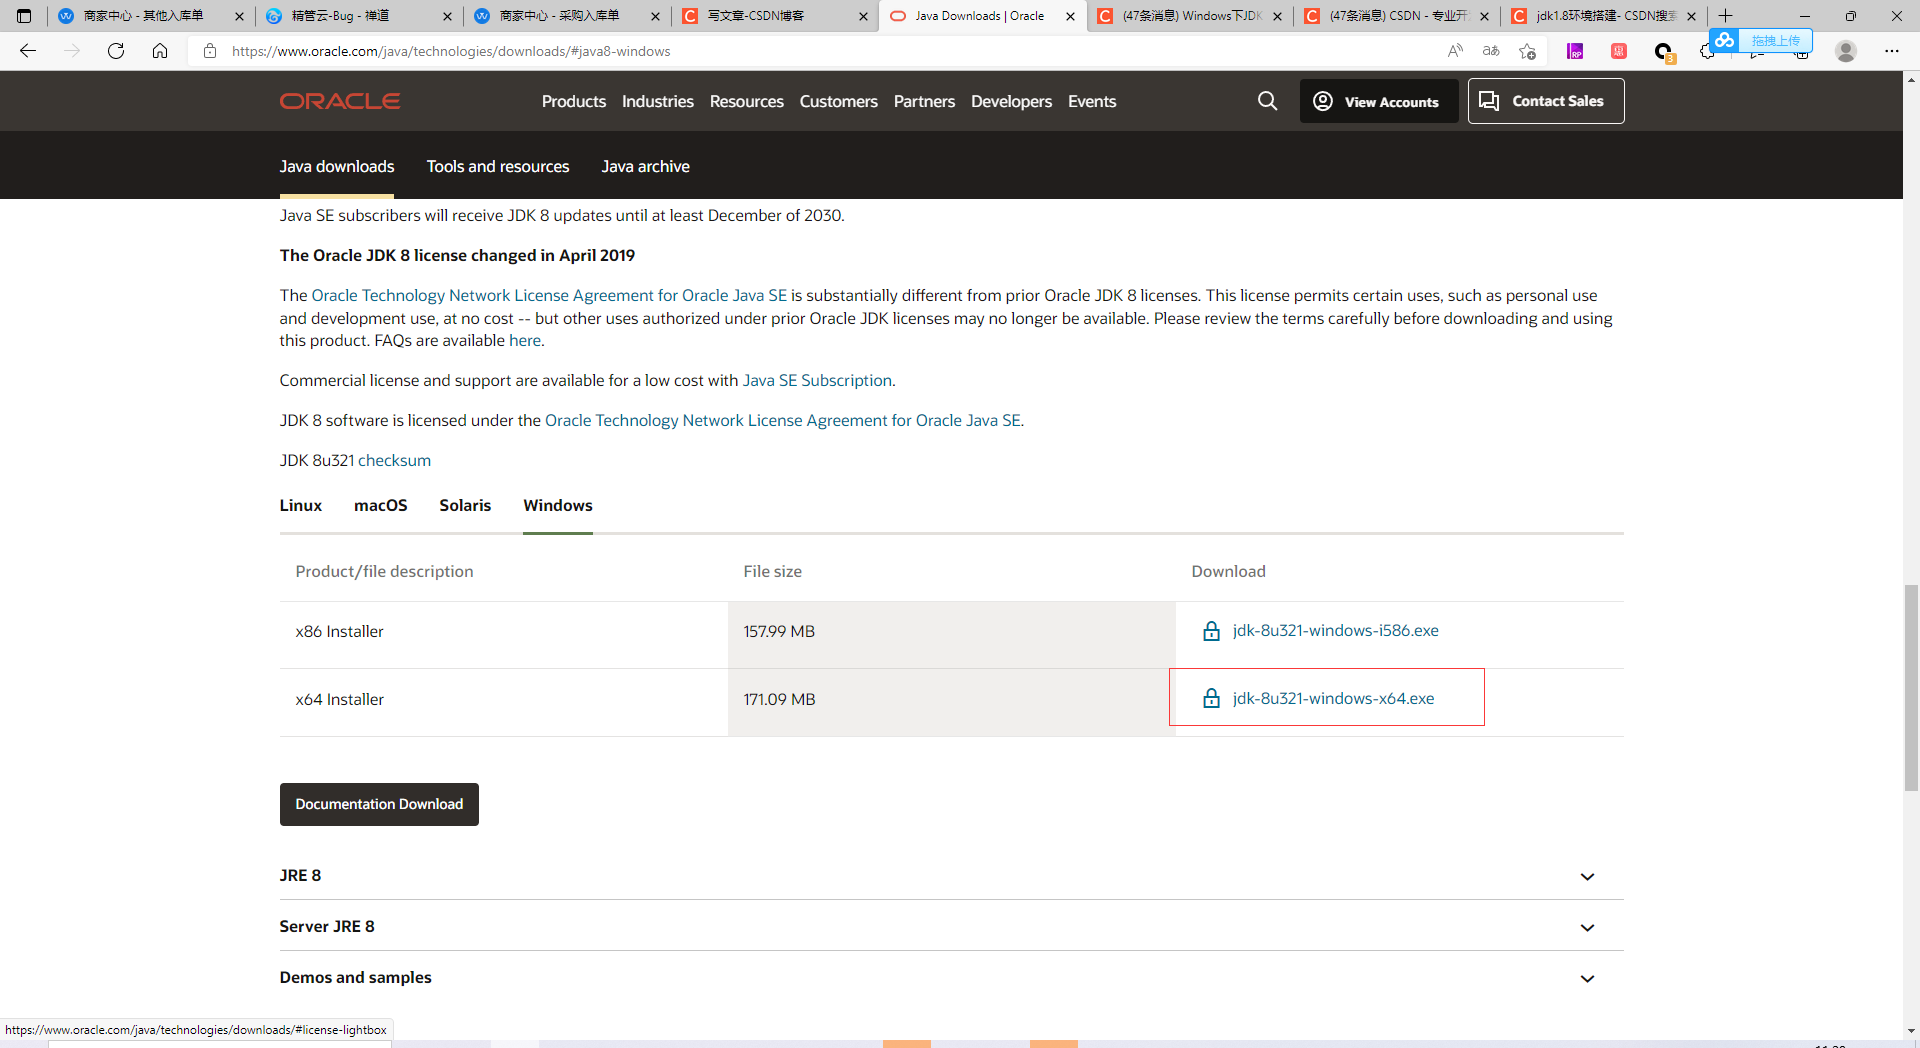Expand the Server JRE 8 section
The image size is (1920, 1048).
pos(1588,927)
